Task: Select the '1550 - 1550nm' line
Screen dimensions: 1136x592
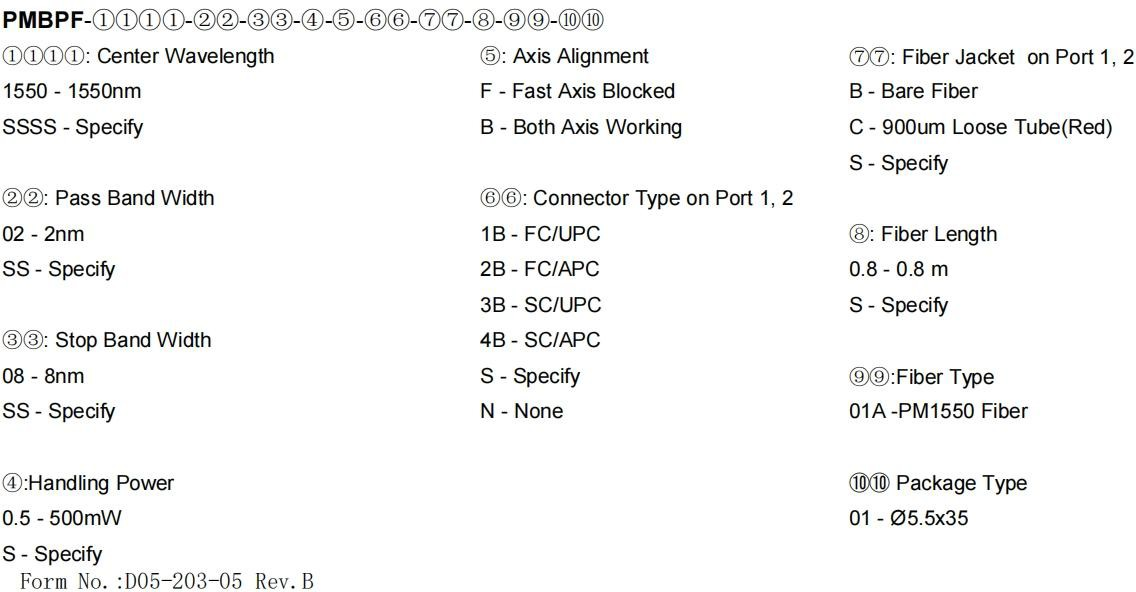Action: [x=72, y=91]
